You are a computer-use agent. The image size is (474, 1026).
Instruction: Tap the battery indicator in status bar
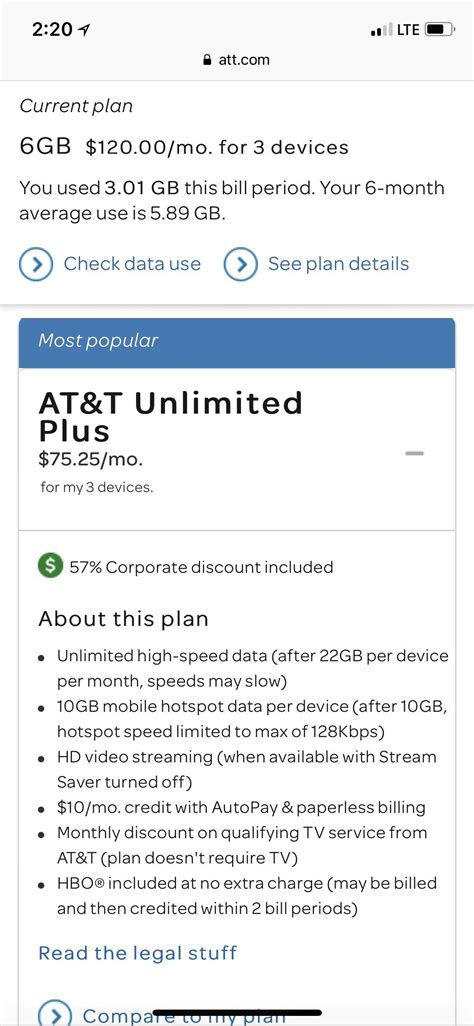point(440,29)
